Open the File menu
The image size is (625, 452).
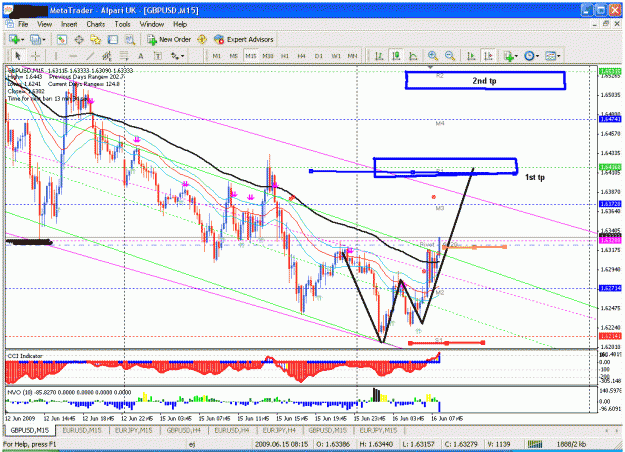point(23,24)
